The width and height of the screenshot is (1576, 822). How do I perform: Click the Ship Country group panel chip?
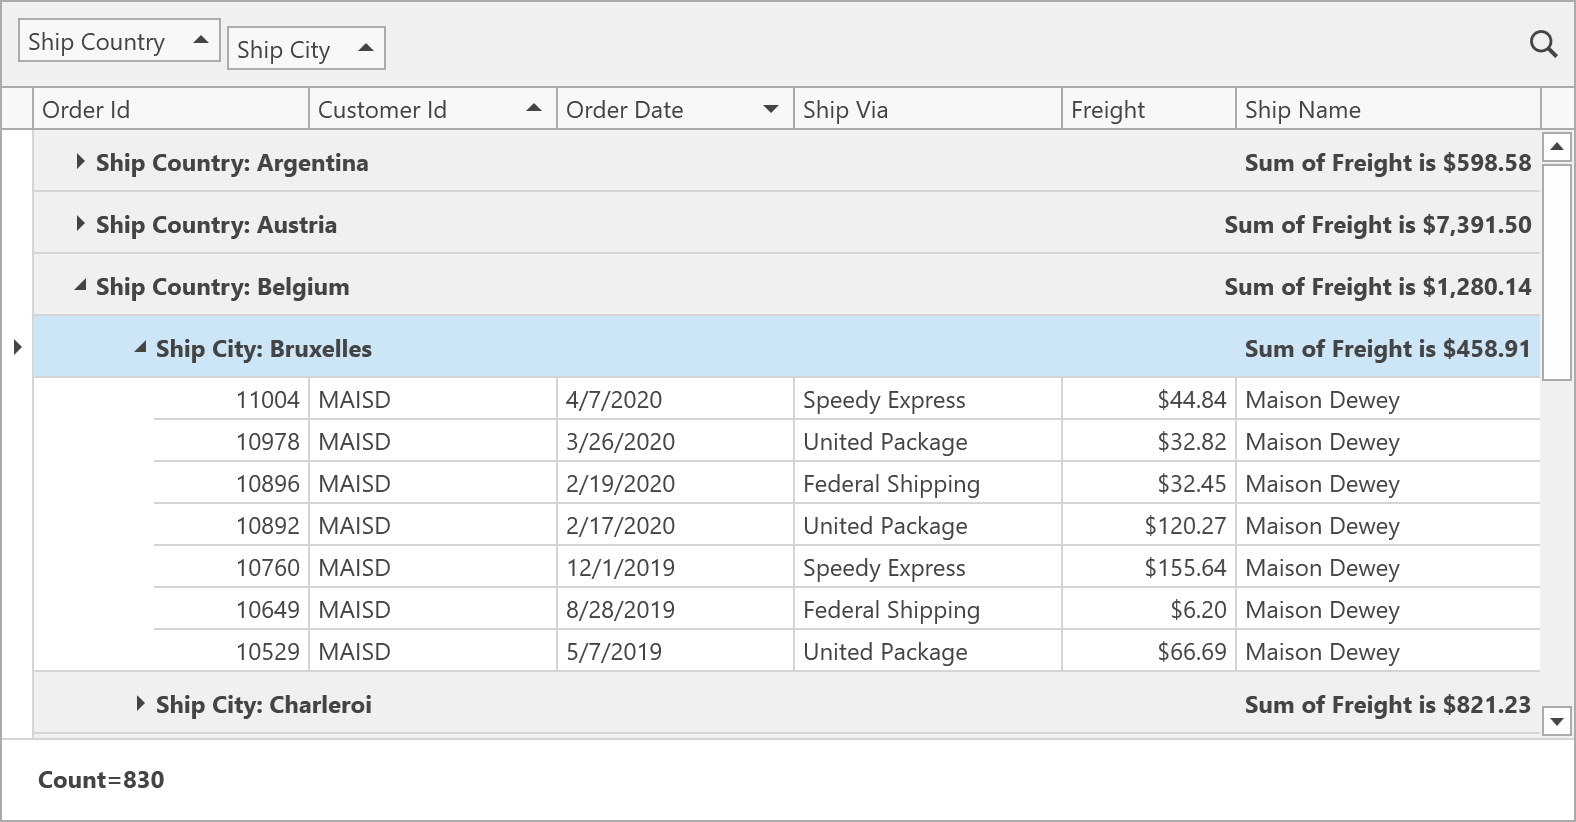coord(118,42)
